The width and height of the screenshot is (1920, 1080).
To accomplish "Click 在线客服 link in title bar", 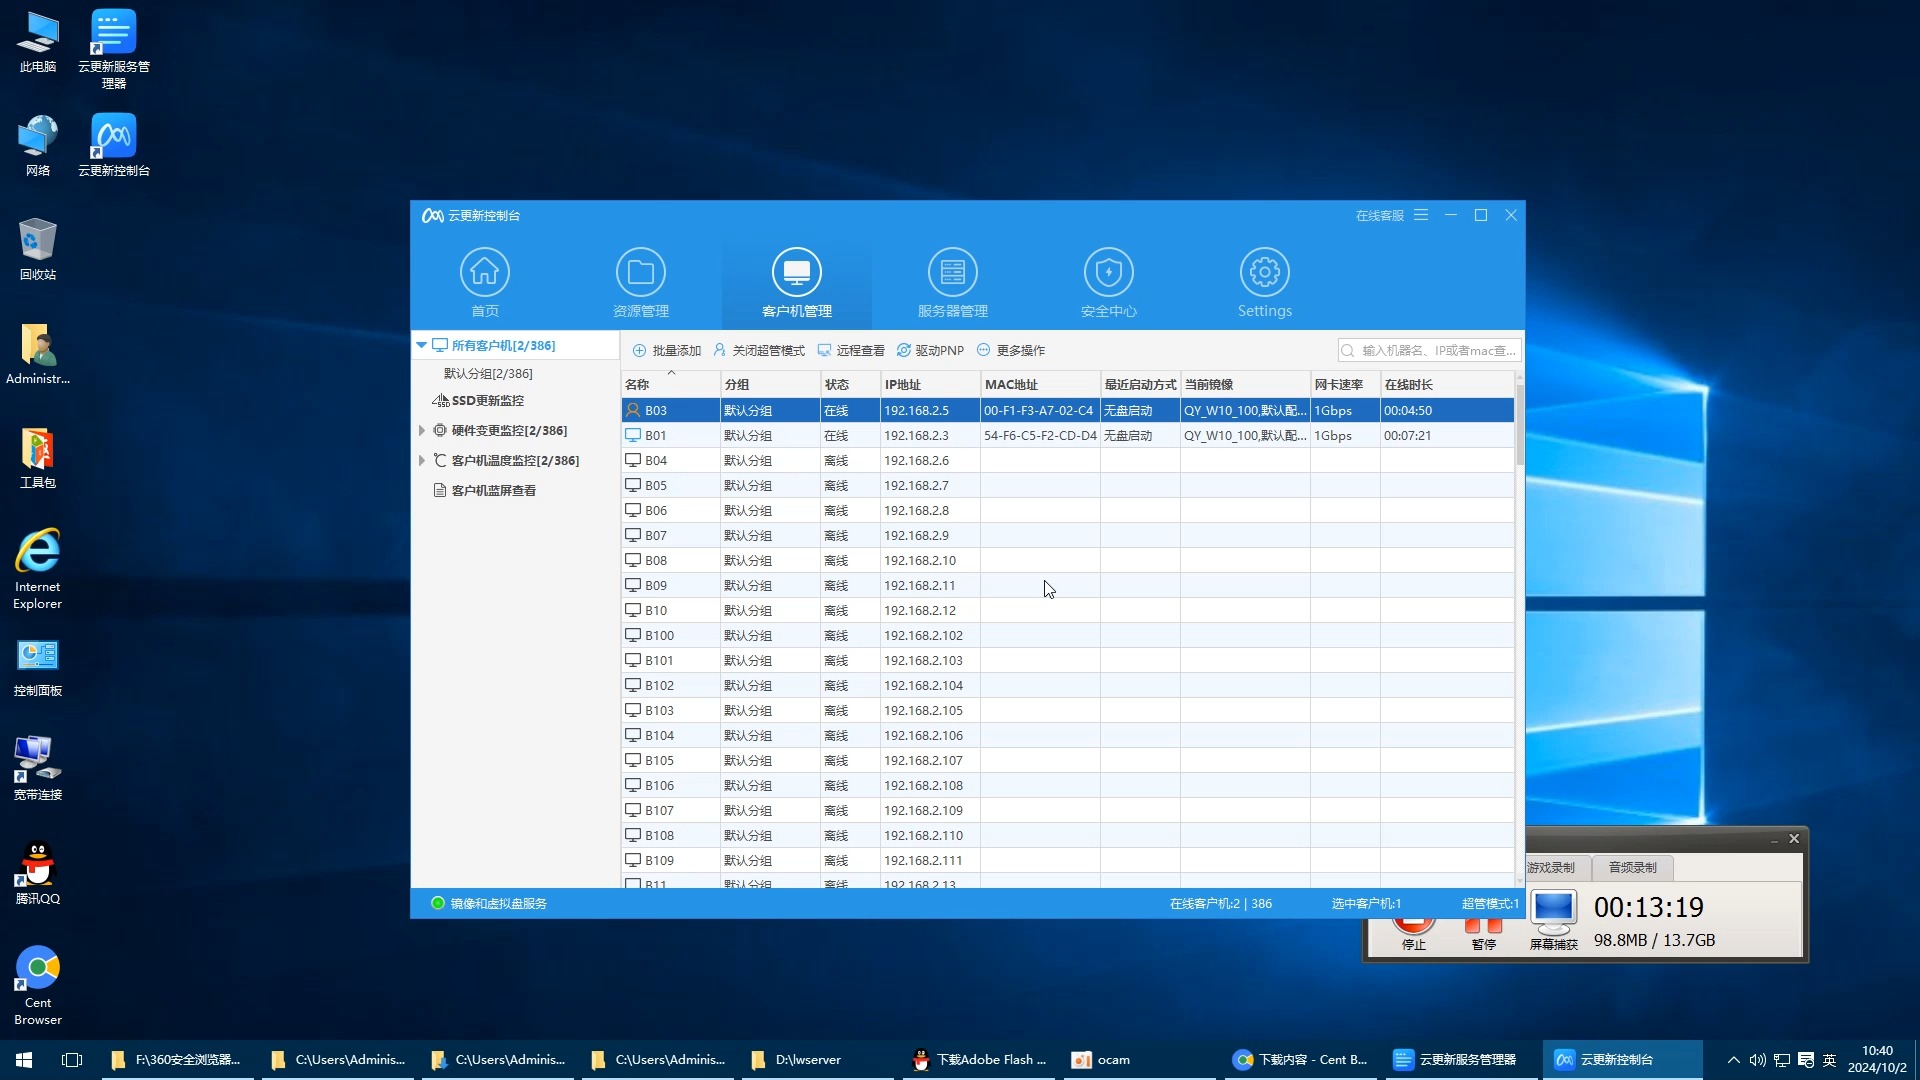I will tap(1379, 216).
